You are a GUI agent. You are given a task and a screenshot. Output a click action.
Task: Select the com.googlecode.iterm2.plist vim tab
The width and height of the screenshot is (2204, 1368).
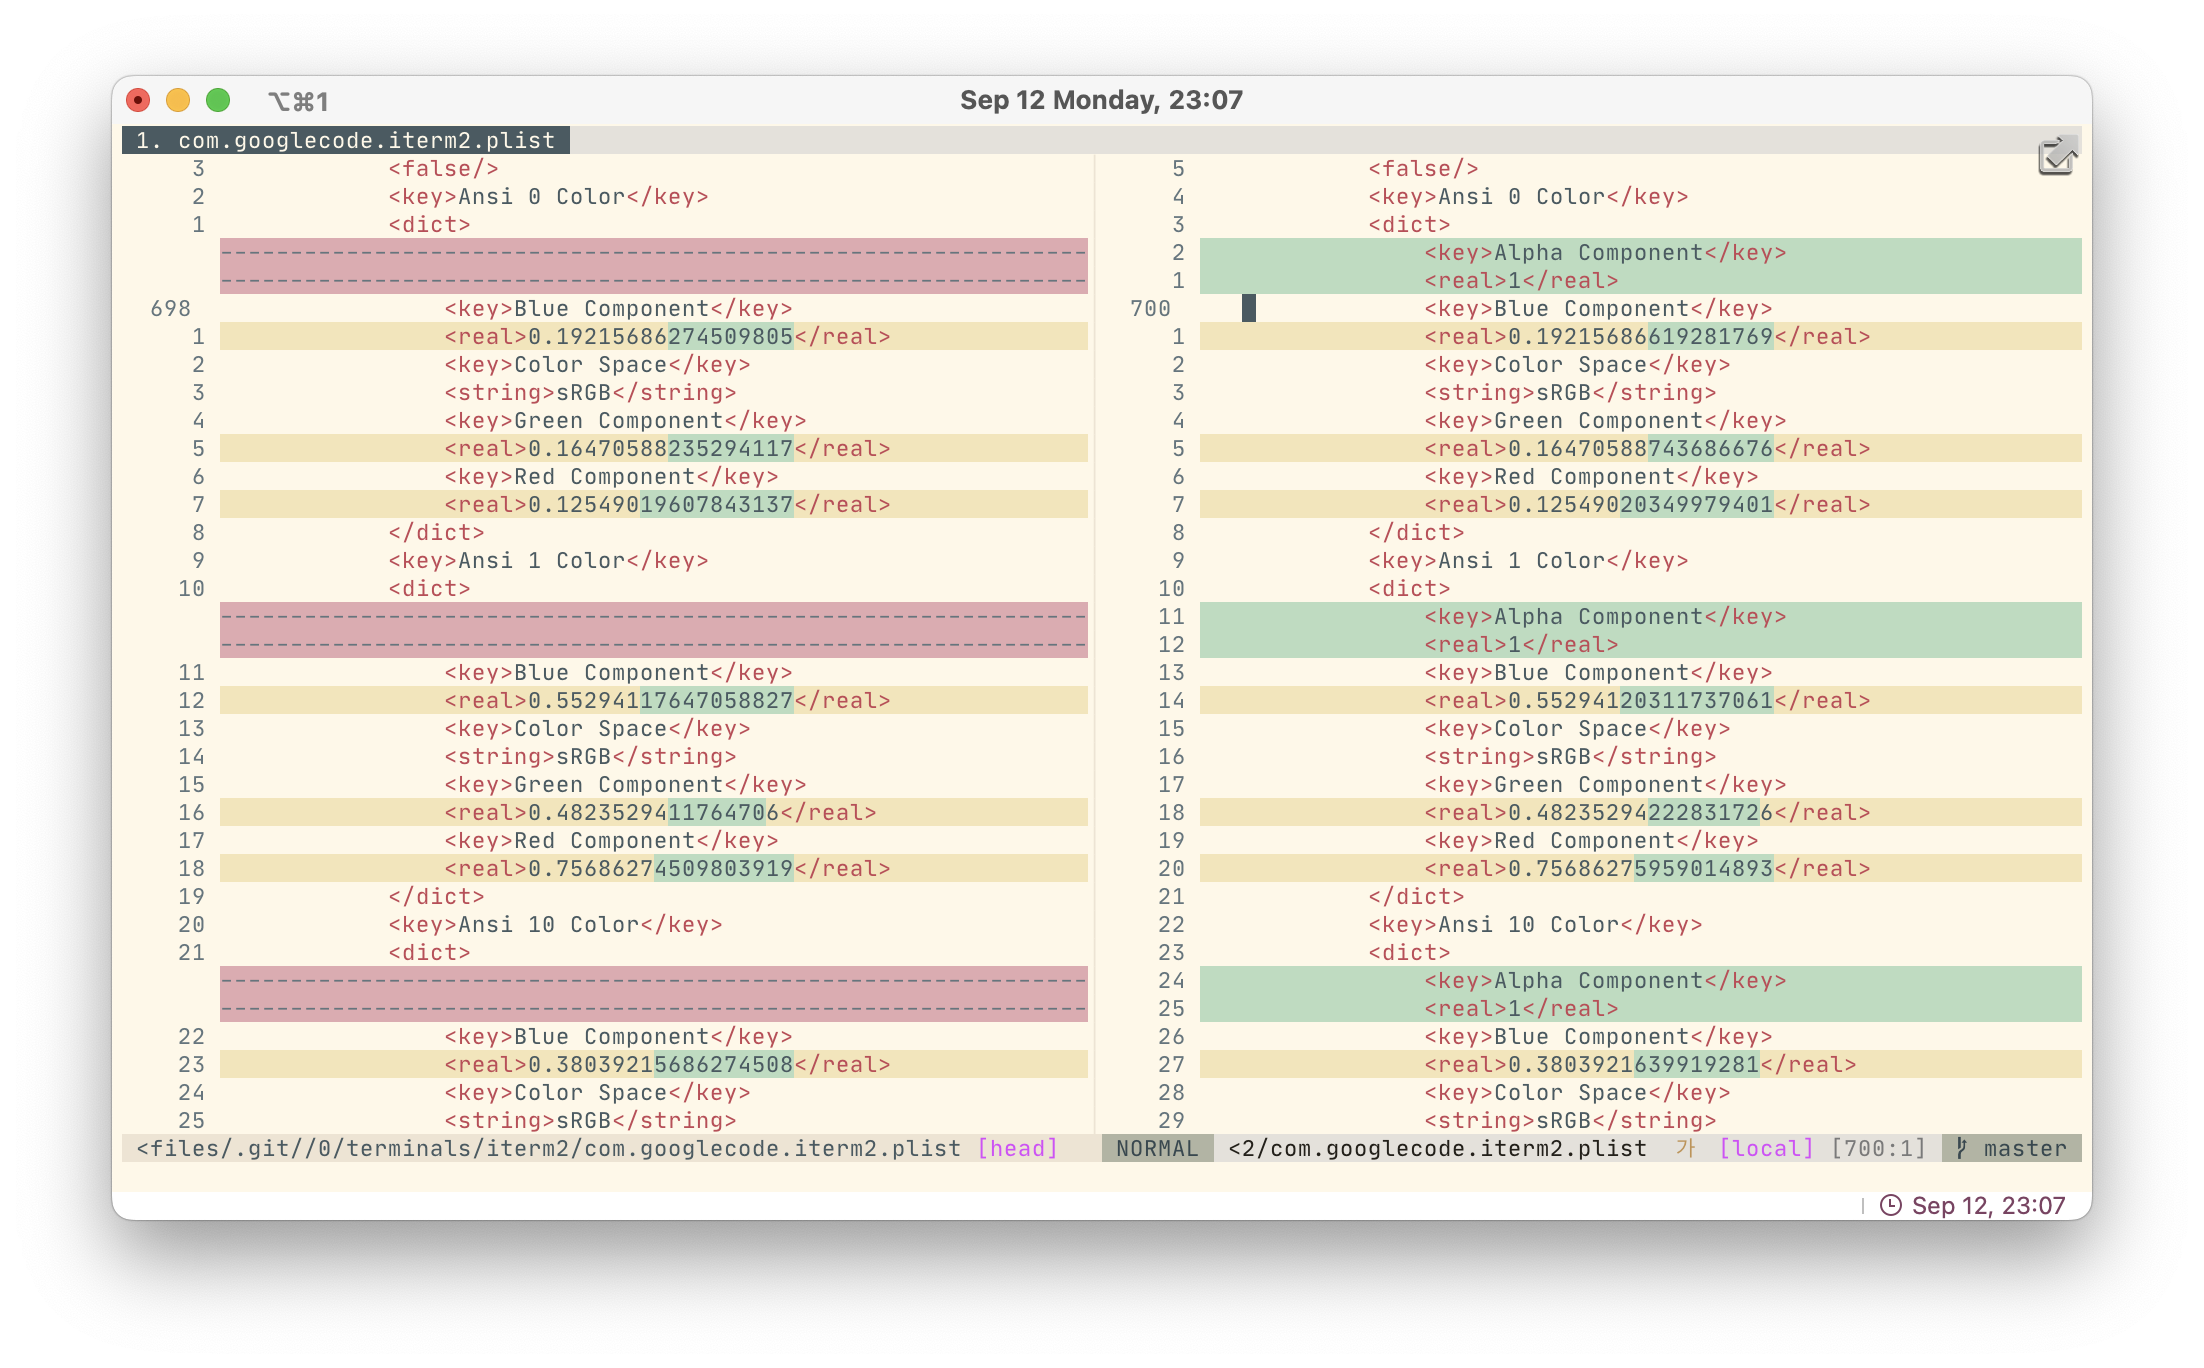tap(346, 140)
